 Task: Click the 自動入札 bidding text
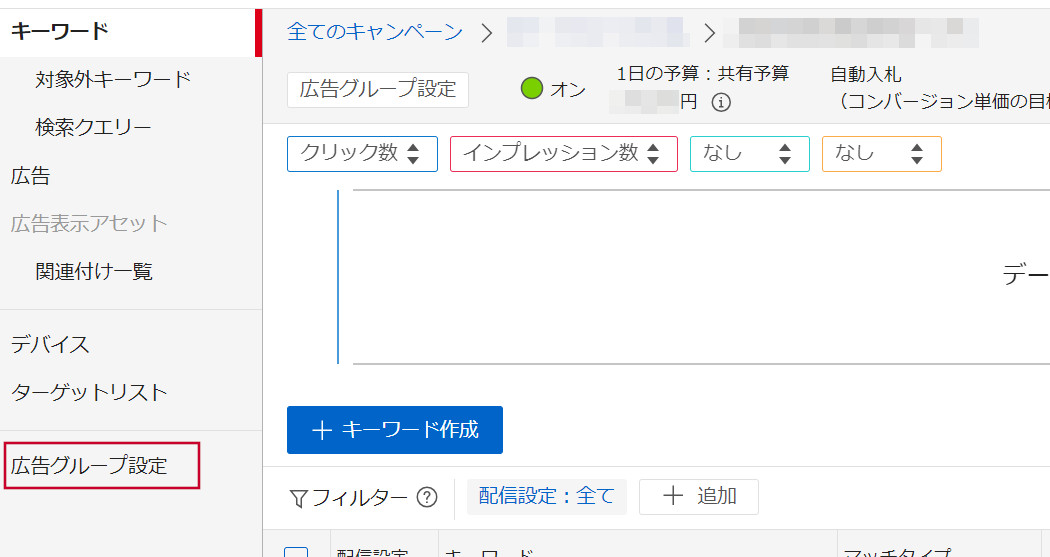(866, 74)
